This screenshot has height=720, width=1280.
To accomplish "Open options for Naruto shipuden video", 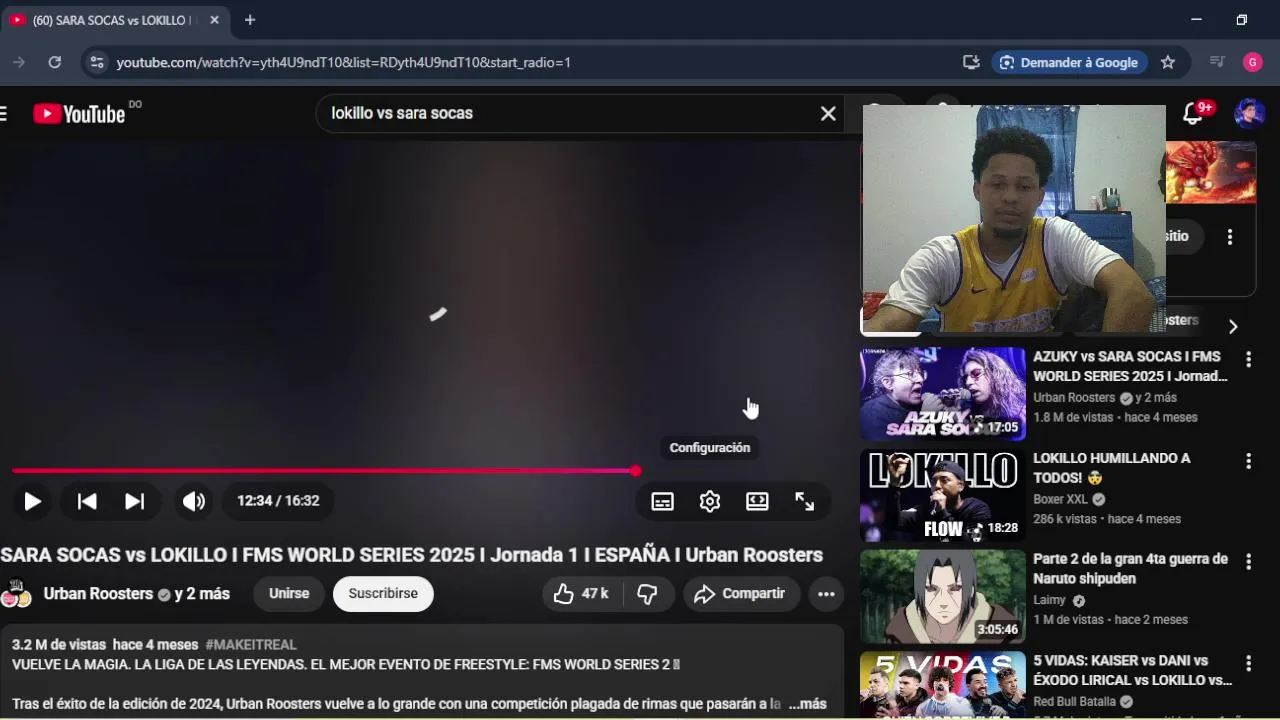I will [1248, 562].
